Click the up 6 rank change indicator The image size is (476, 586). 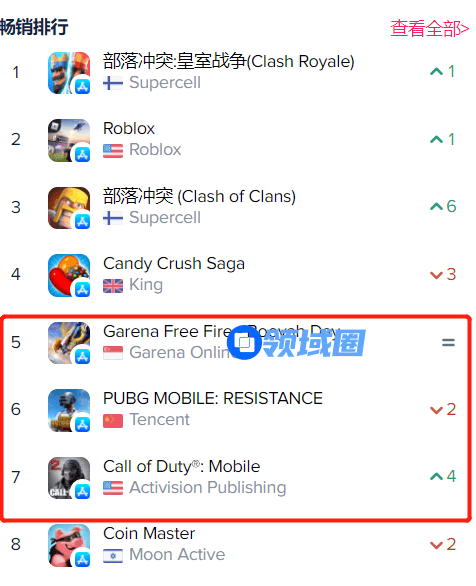tap(443, 206)
